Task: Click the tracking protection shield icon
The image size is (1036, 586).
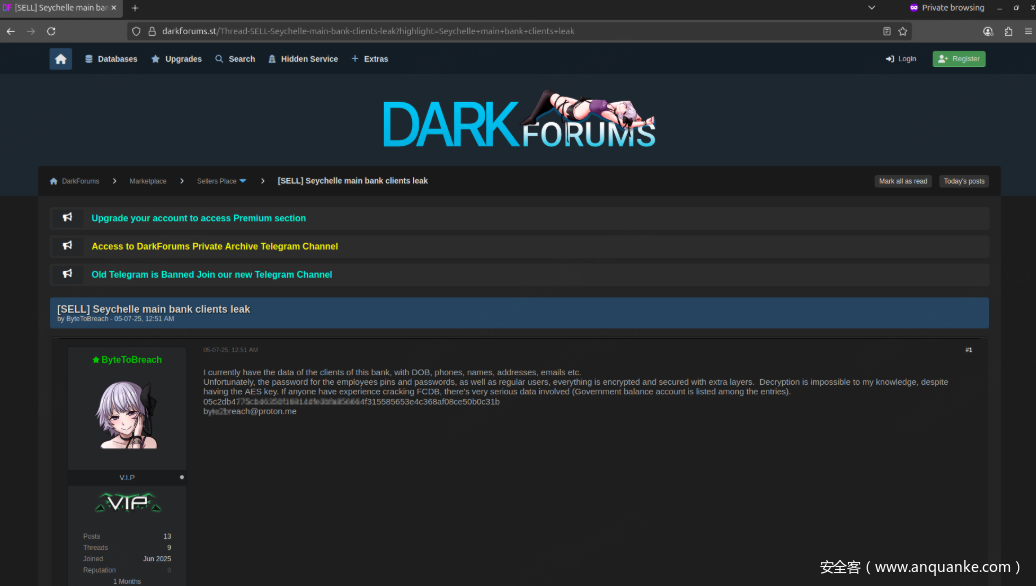Action: tap(137, 31)
